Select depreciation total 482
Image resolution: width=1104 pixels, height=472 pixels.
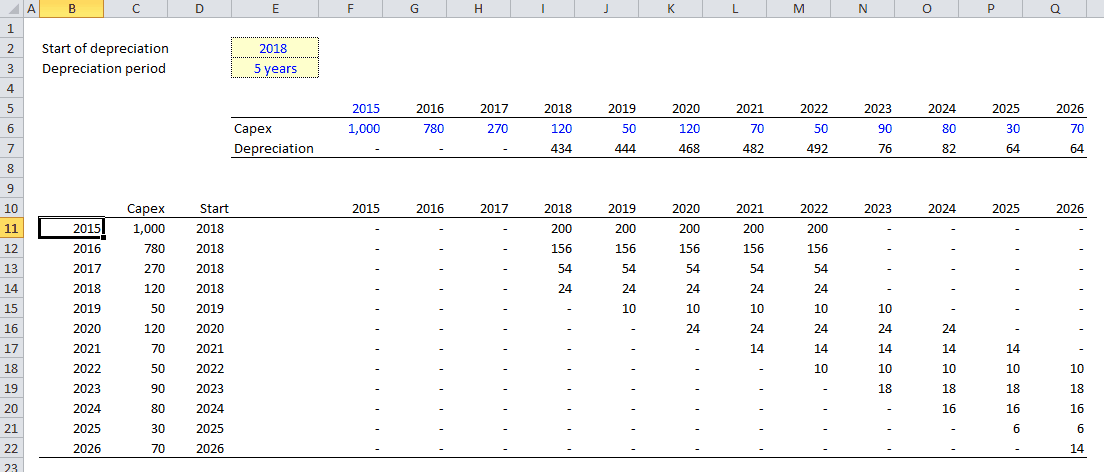tap(754, 149)
